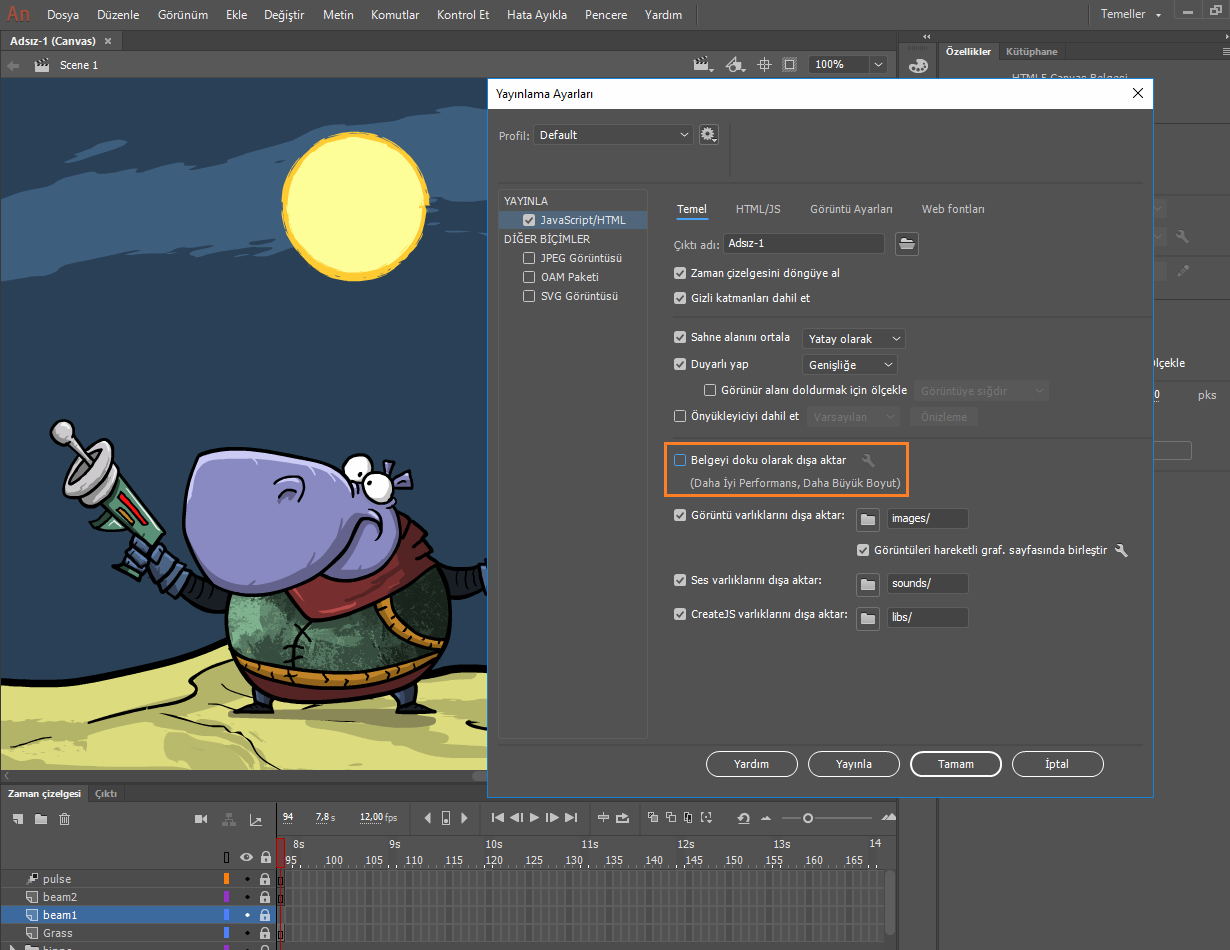This screenshot has width=1230, height=950.
Task: Open the Yatay olarak dropdown
Action: click(853, 339)
